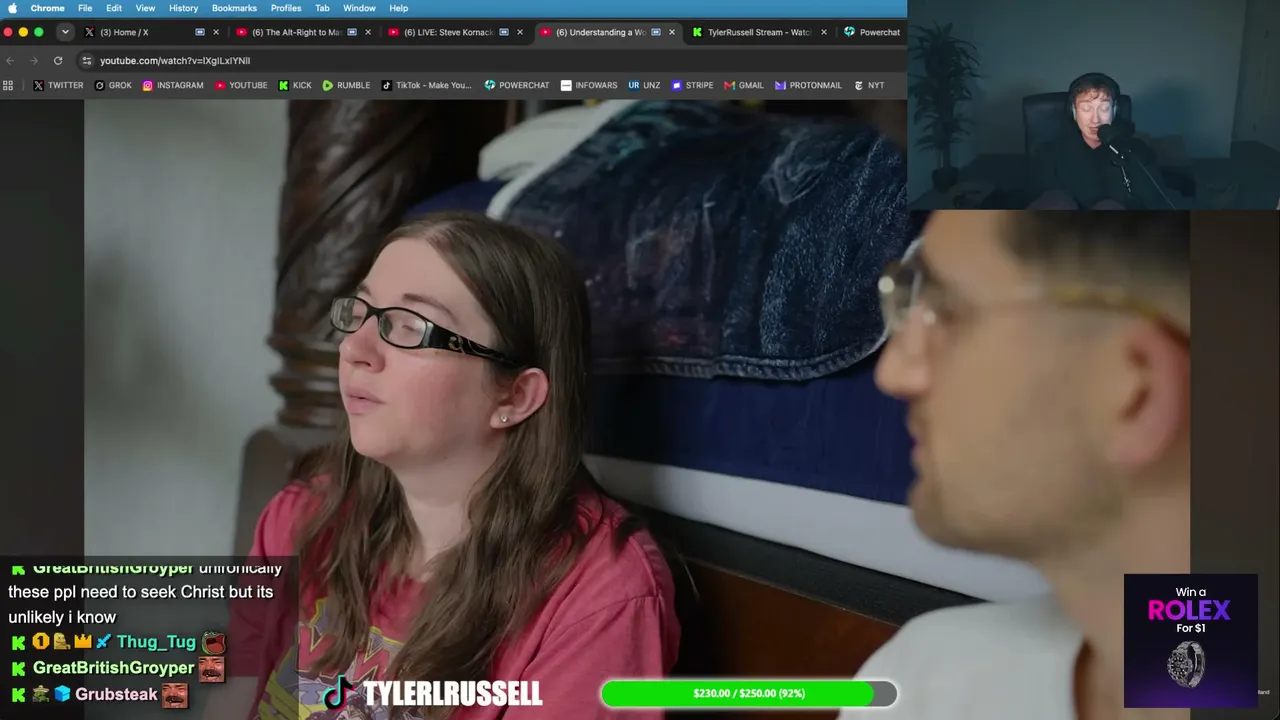Open the GROK bookmark

pyautogui.click(x=113, y=85)
